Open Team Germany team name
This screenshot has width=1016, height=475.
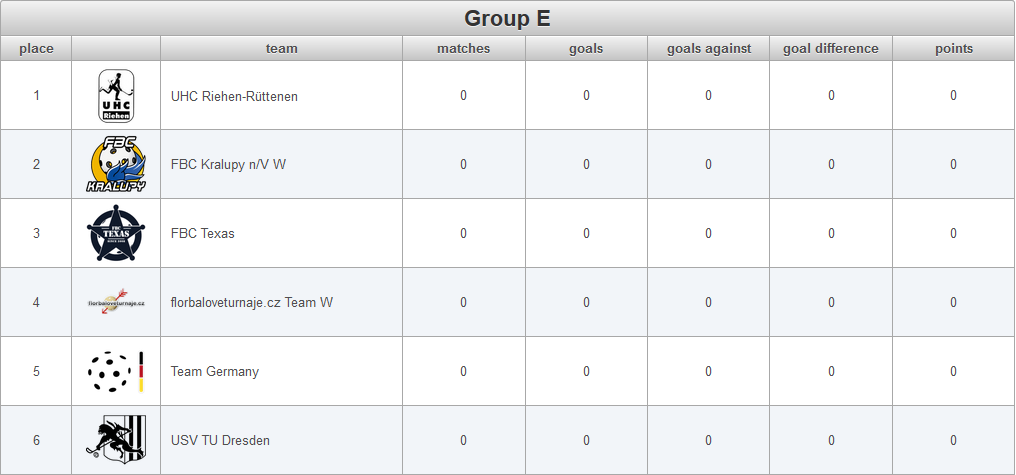point(214,371)
